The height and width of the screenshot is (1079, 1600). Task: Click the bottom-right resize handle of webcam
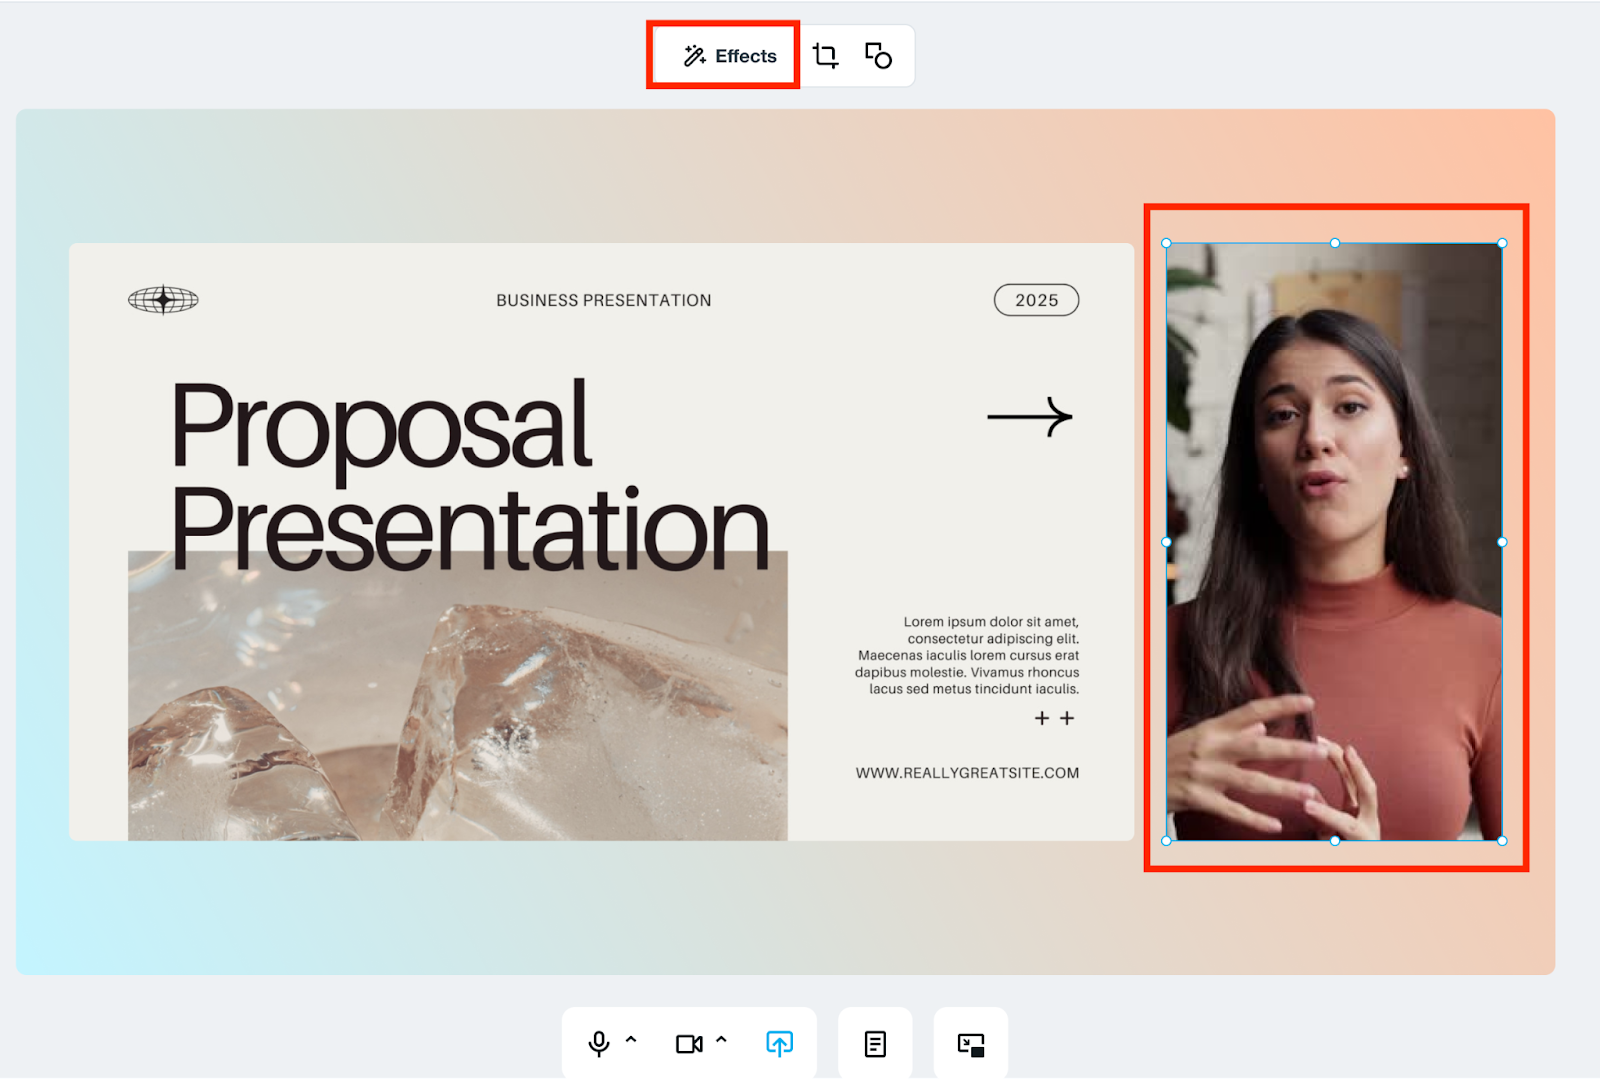click(1502, 840)
